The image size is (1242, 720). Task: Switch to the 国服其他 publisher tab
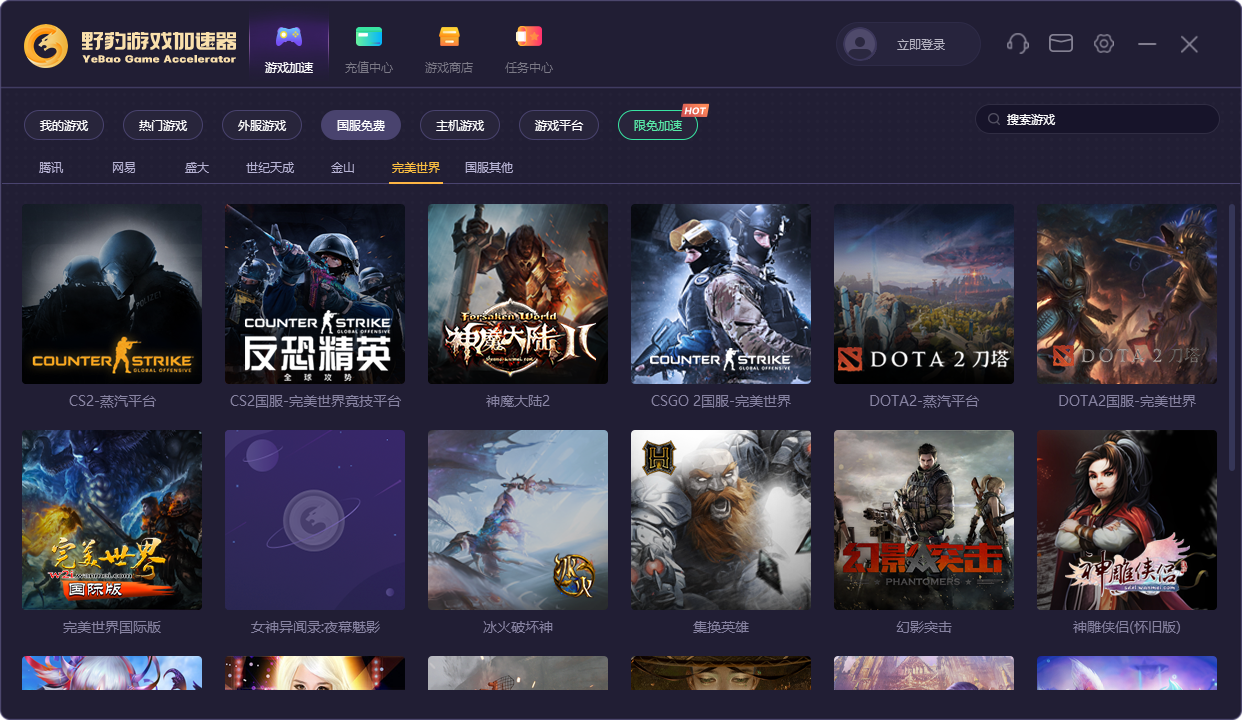(x=489, y=168)
